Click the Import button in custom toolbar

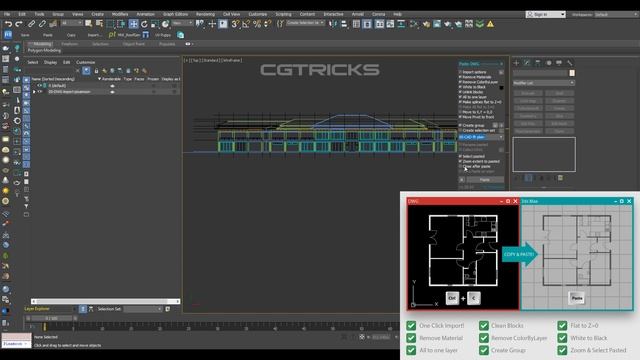(x=94, y=35)
